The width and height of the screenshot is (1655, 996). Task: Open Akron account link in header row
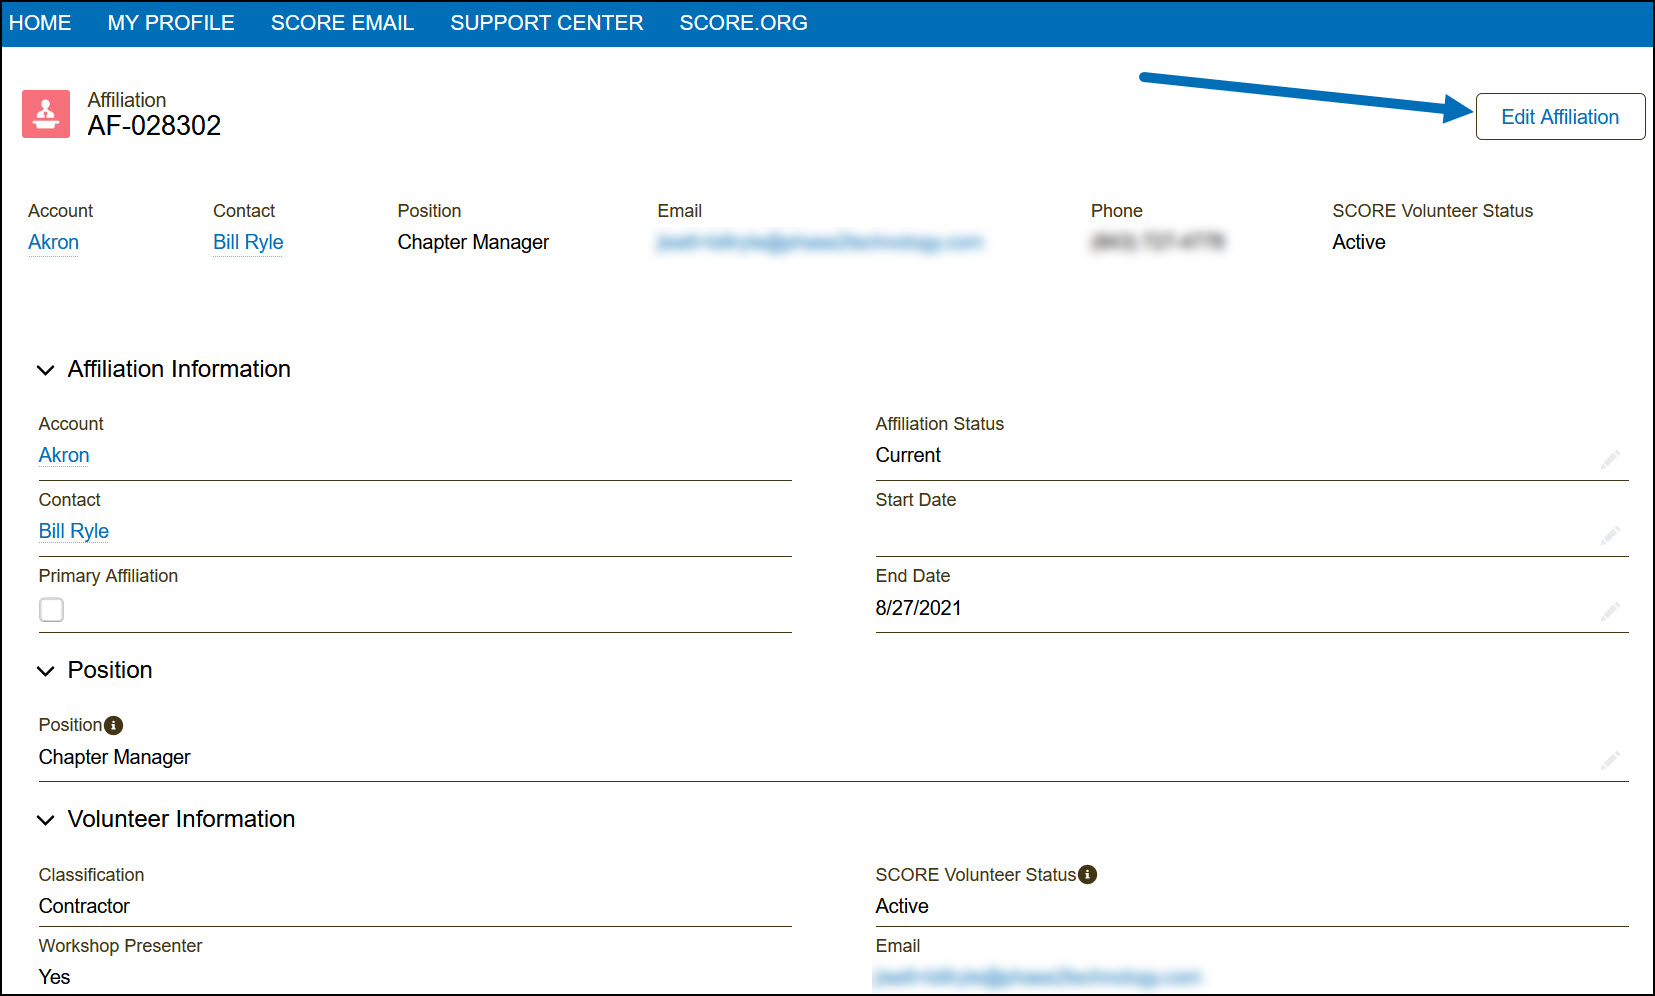point(53,242)
